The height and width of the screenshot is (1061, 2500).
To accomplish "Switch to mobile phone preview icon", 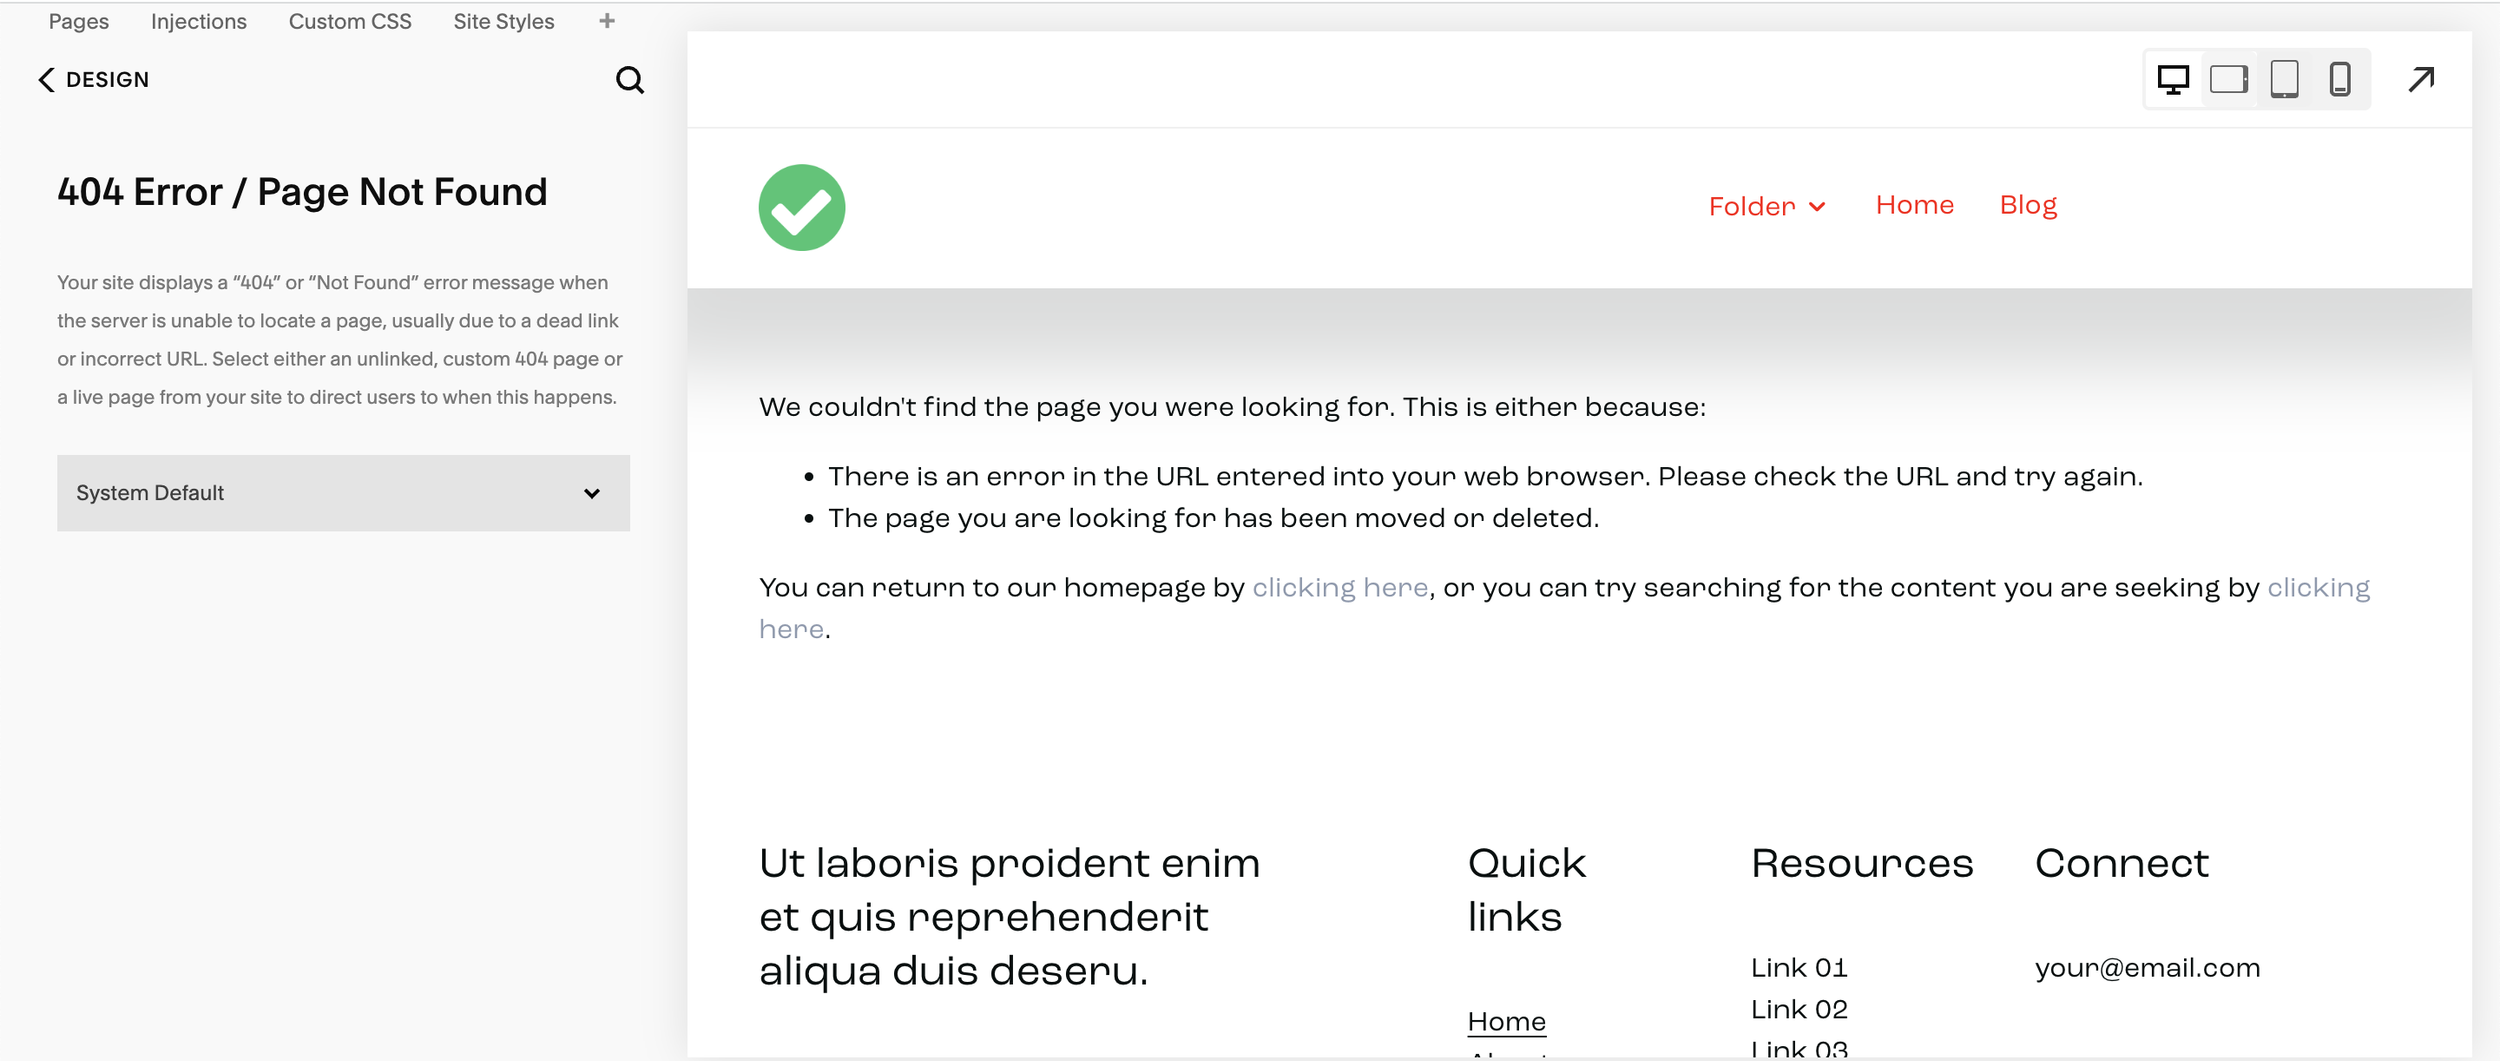I will 2340,79.
